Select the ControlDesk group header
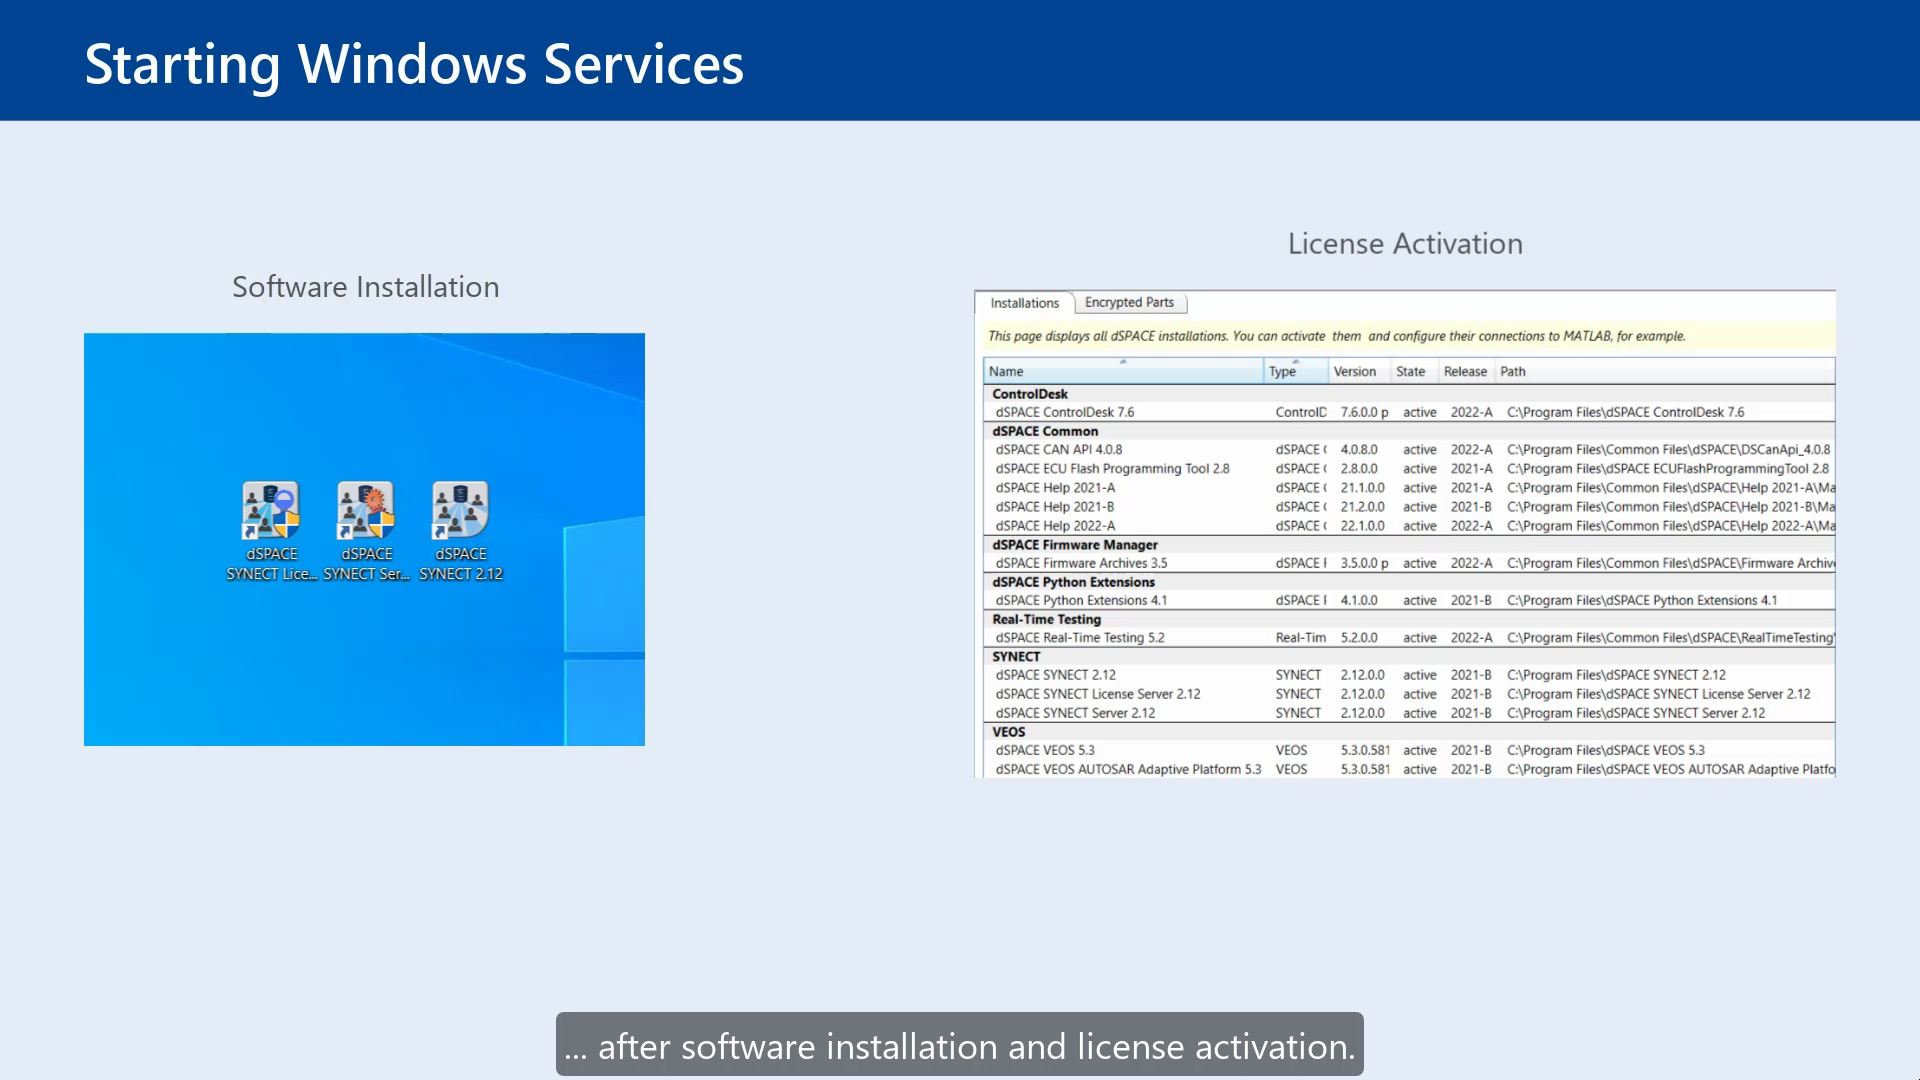This screenshot has height=1080, width=1920. (1409, 394)
